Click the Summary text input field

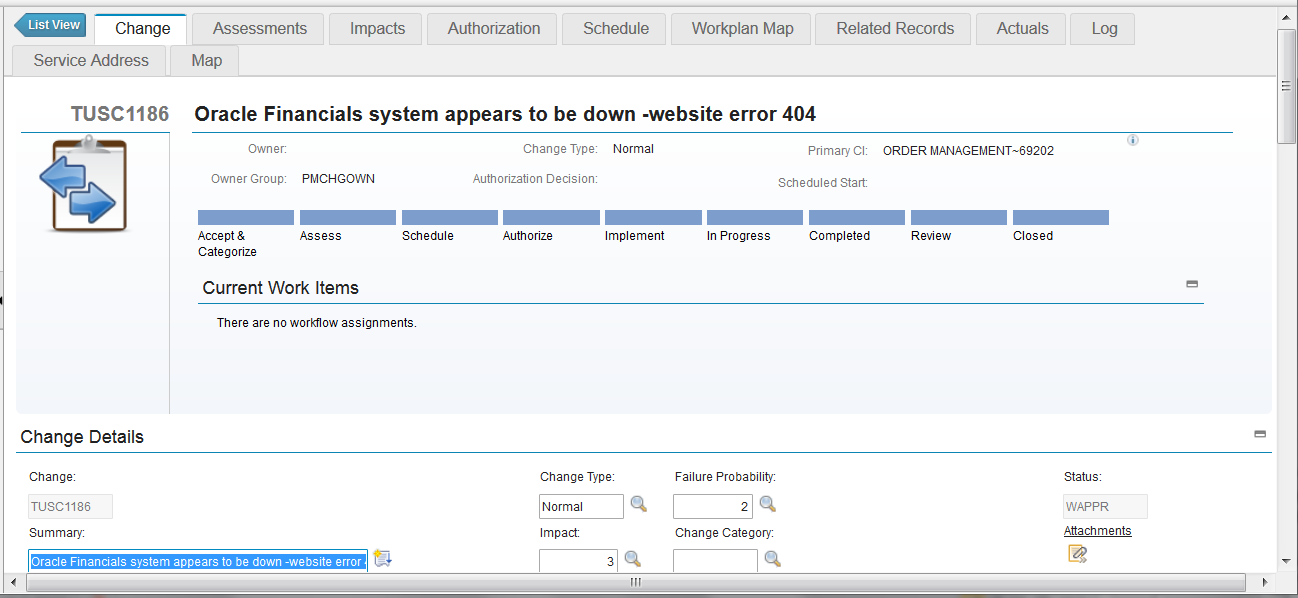coord(198,562)
